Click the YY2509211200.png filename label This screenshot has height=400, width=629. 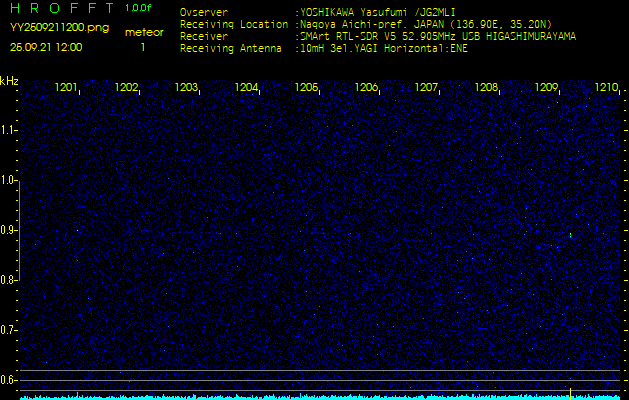[59, 28]
